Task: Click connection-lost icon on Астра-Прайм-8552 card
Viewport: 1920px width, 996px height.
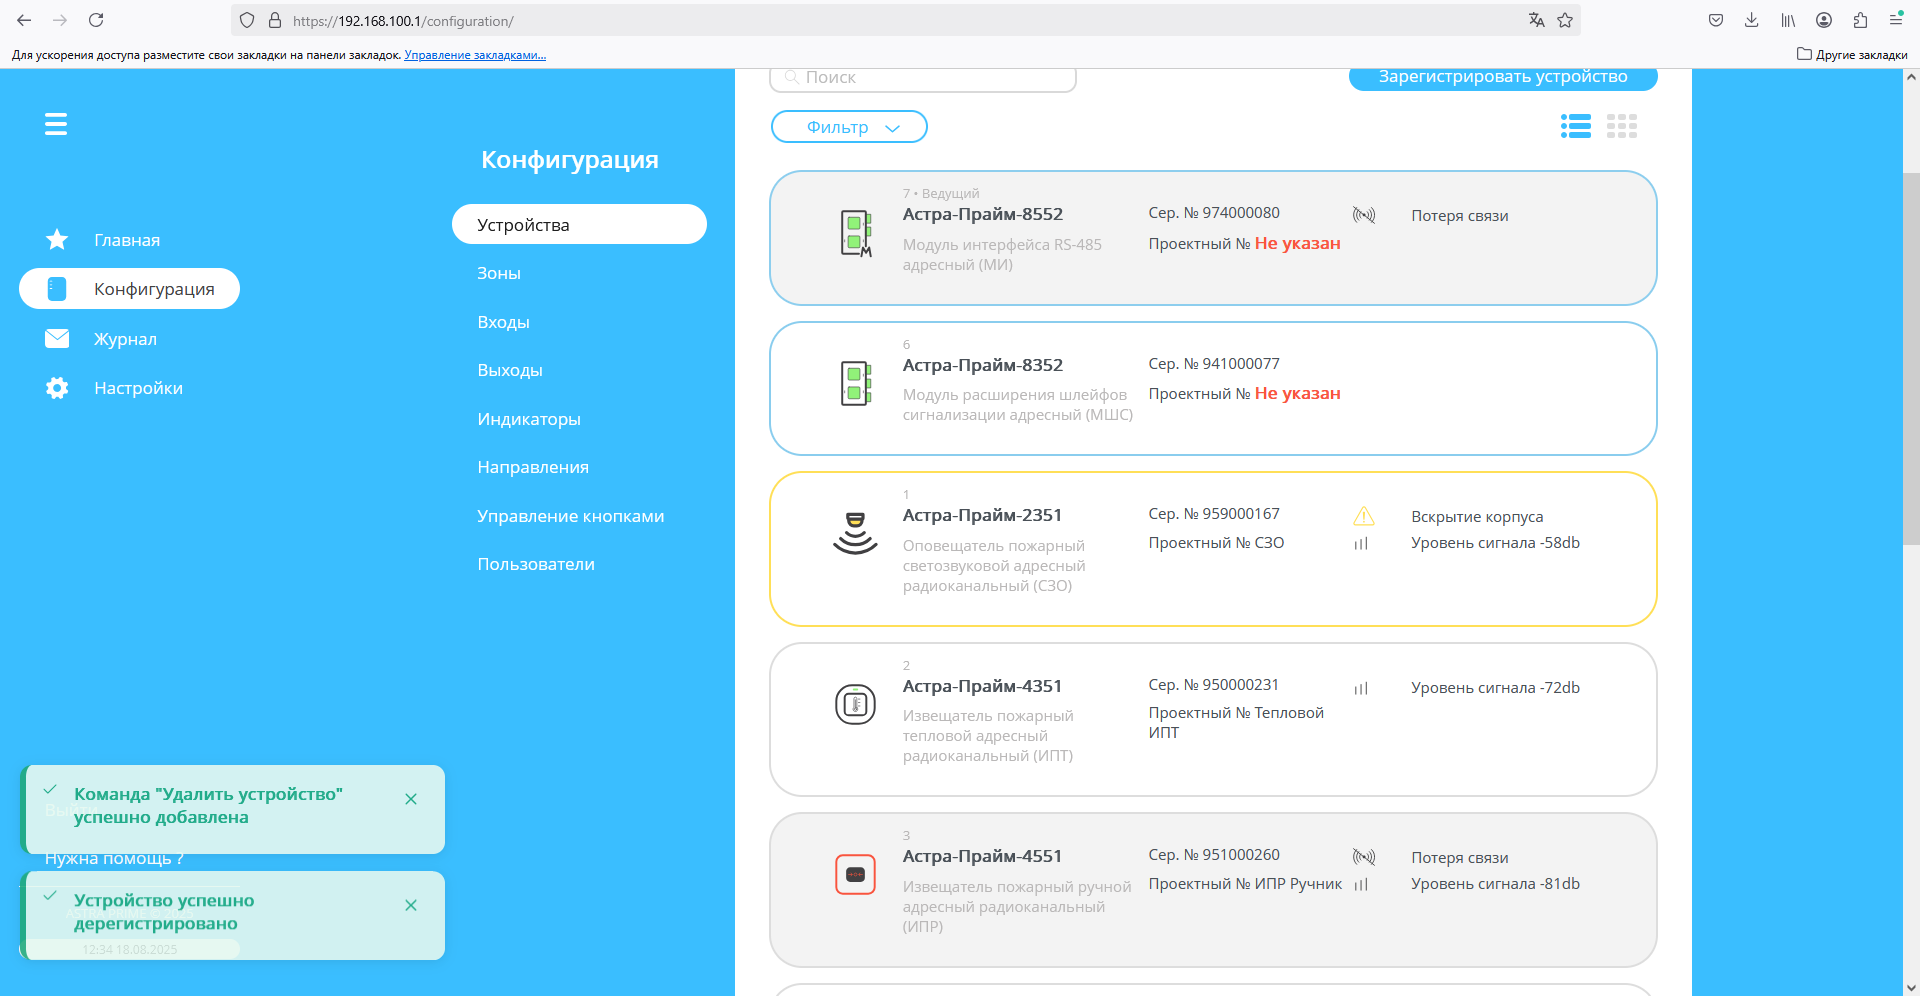Action: tap(1364, 215)
